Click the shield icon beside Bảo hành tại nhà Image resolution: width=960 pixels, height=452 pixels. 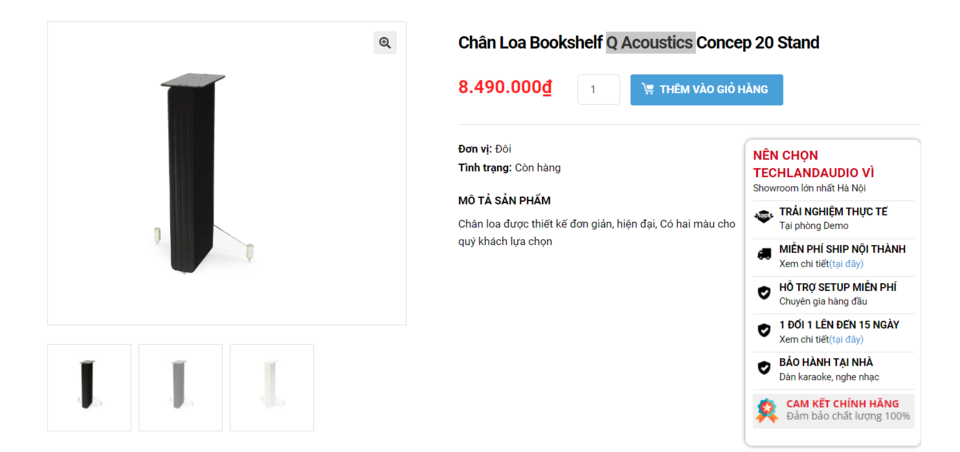[x=763, y=368]
